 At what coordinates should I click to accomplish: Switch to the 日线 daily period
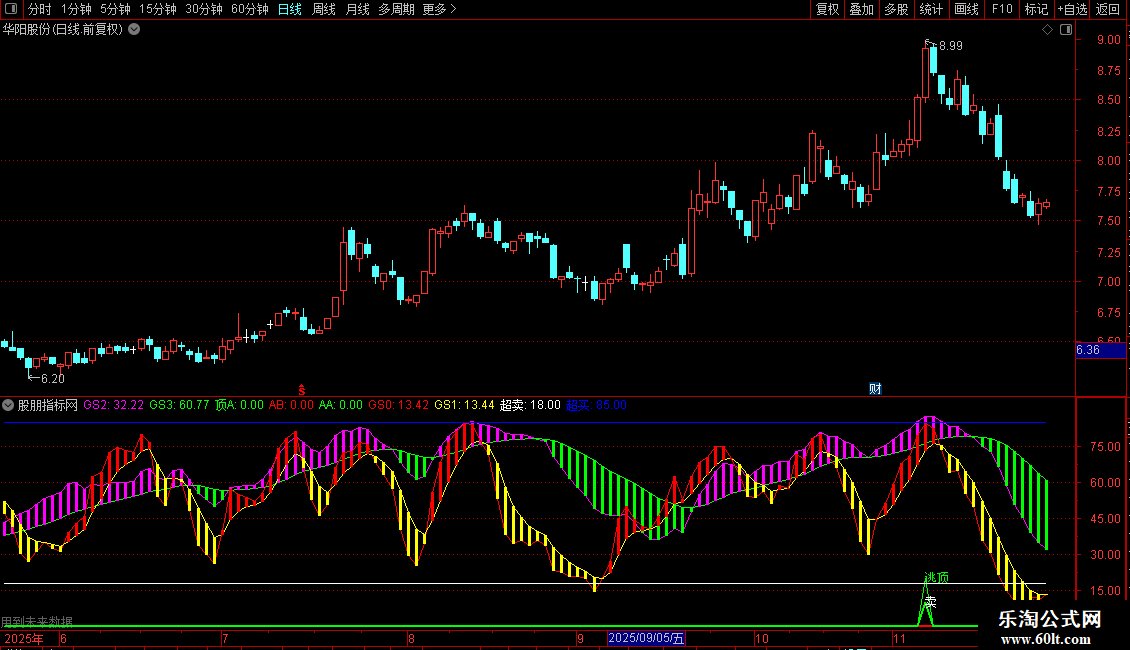point(289,9)
